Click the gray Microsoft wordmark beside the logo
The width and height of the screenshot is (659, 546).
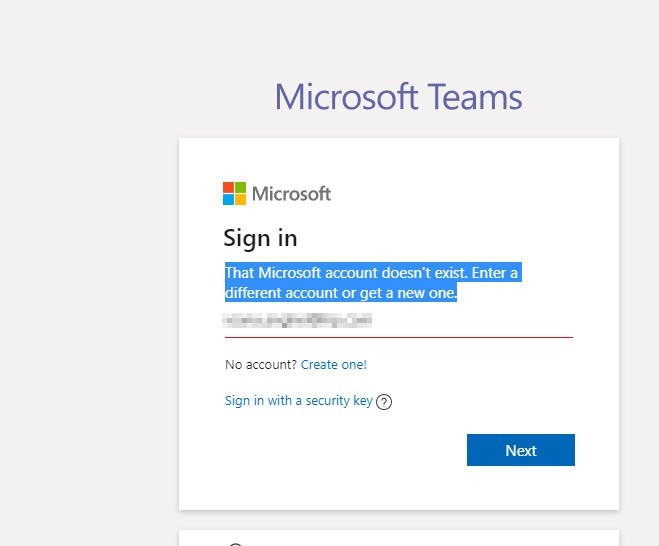(x=291, y=194)
